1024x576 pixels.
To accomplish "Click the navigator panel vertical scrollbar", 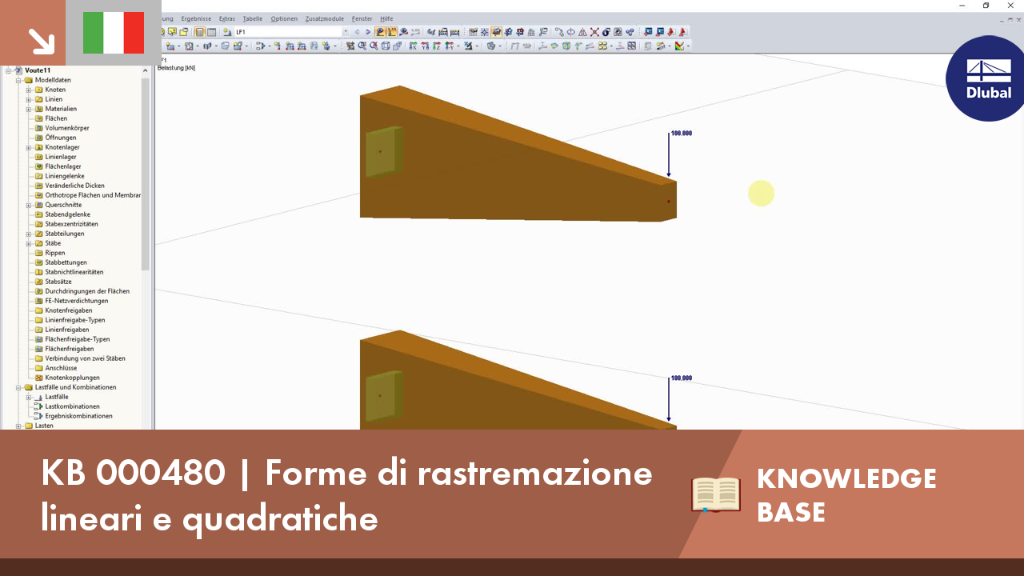I will [x=146, y=173].
